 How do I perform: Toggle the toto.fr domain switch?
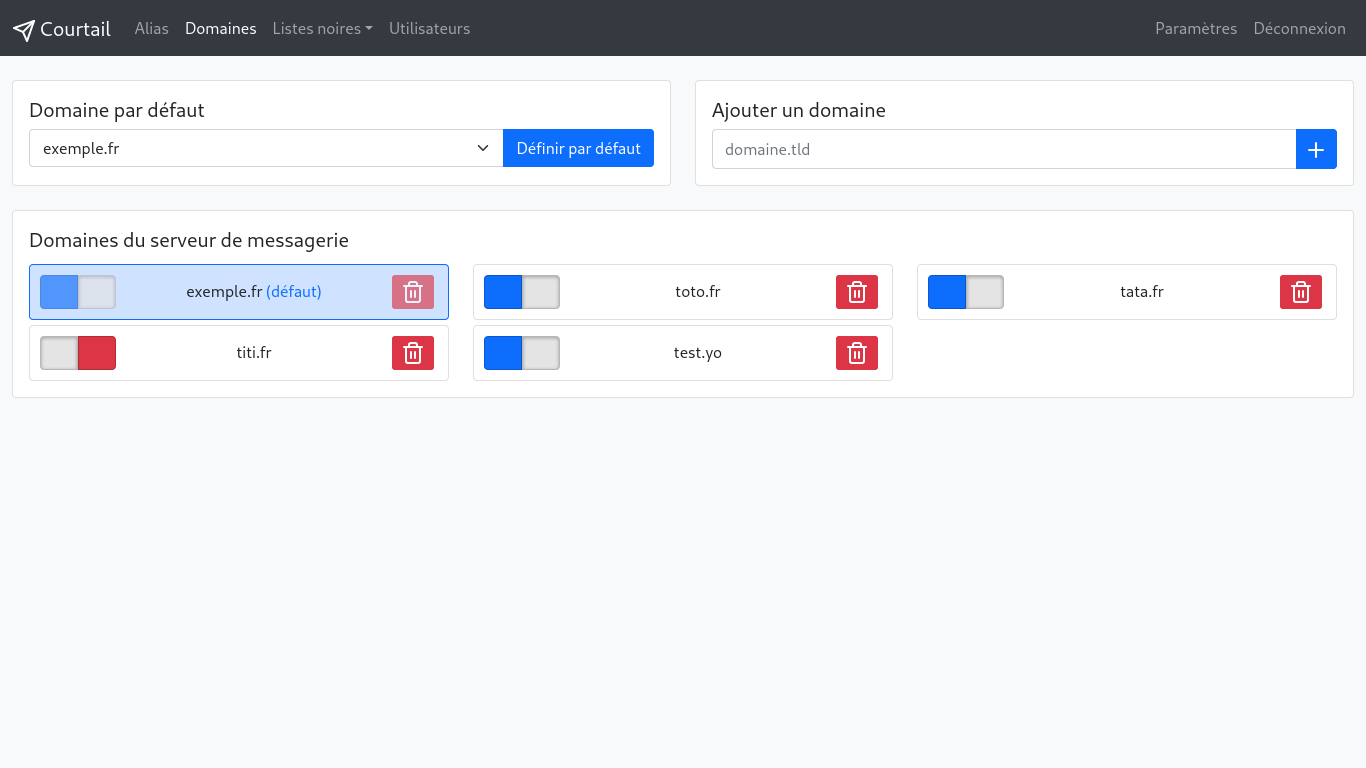522,292
